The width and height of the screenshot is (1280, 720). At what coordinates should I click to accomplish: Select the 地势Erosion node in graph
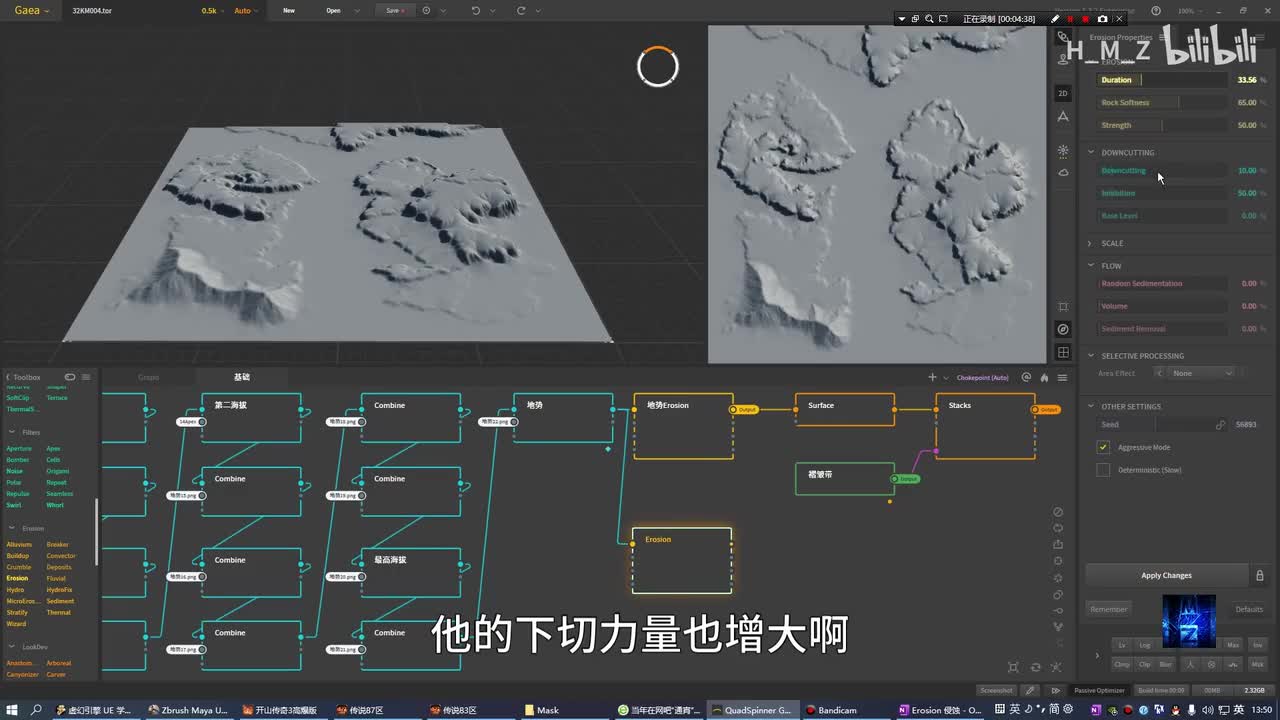(x=683, y=425)
